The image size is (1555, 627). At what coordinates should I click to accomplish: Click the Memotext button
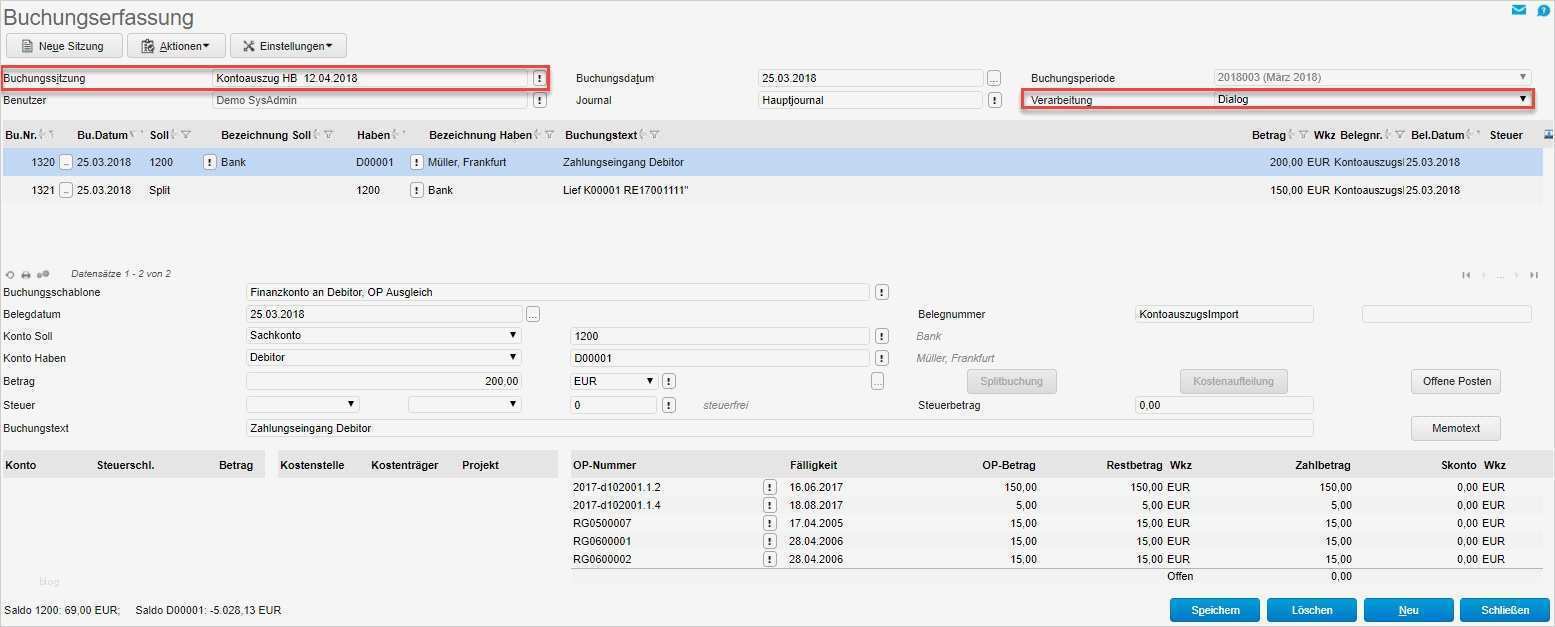click(x=1456, y=428)
